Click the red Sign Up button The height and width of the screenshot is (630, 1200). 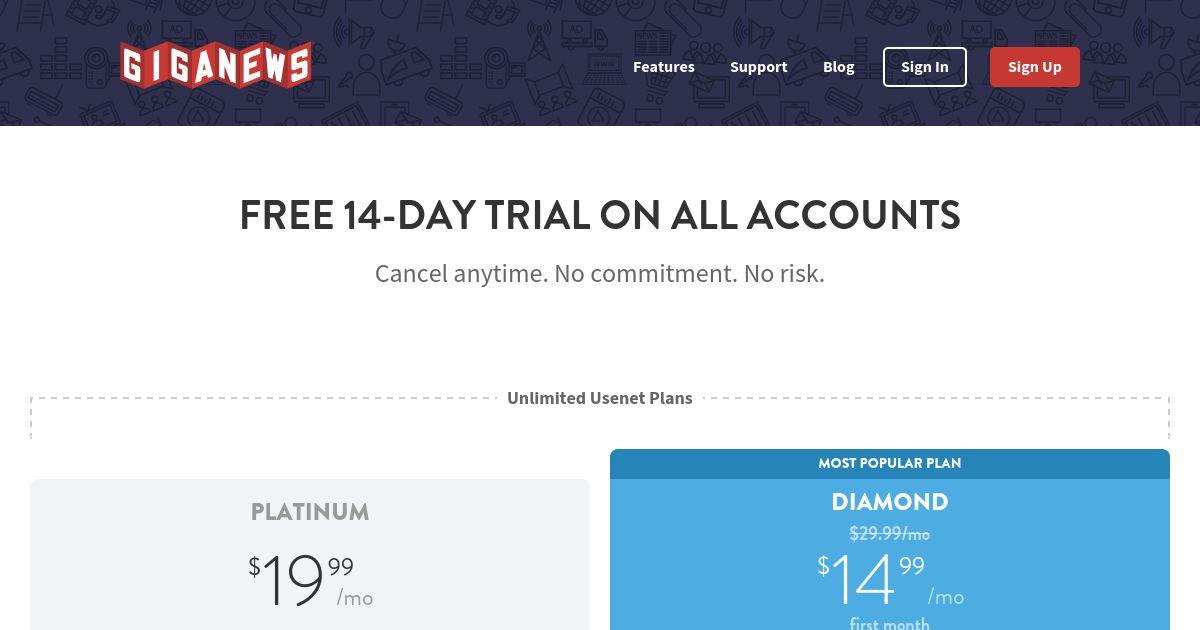[1034, 67]
